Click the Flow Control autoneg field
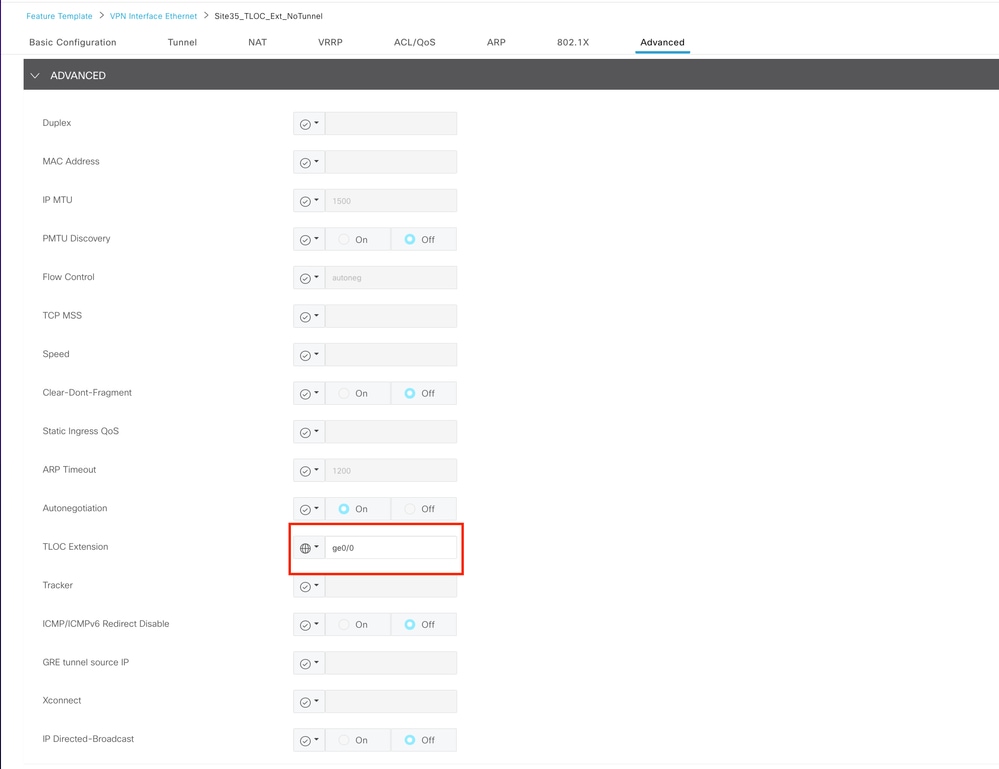Screen dimensions: 999x769 [x=391, y=278]
